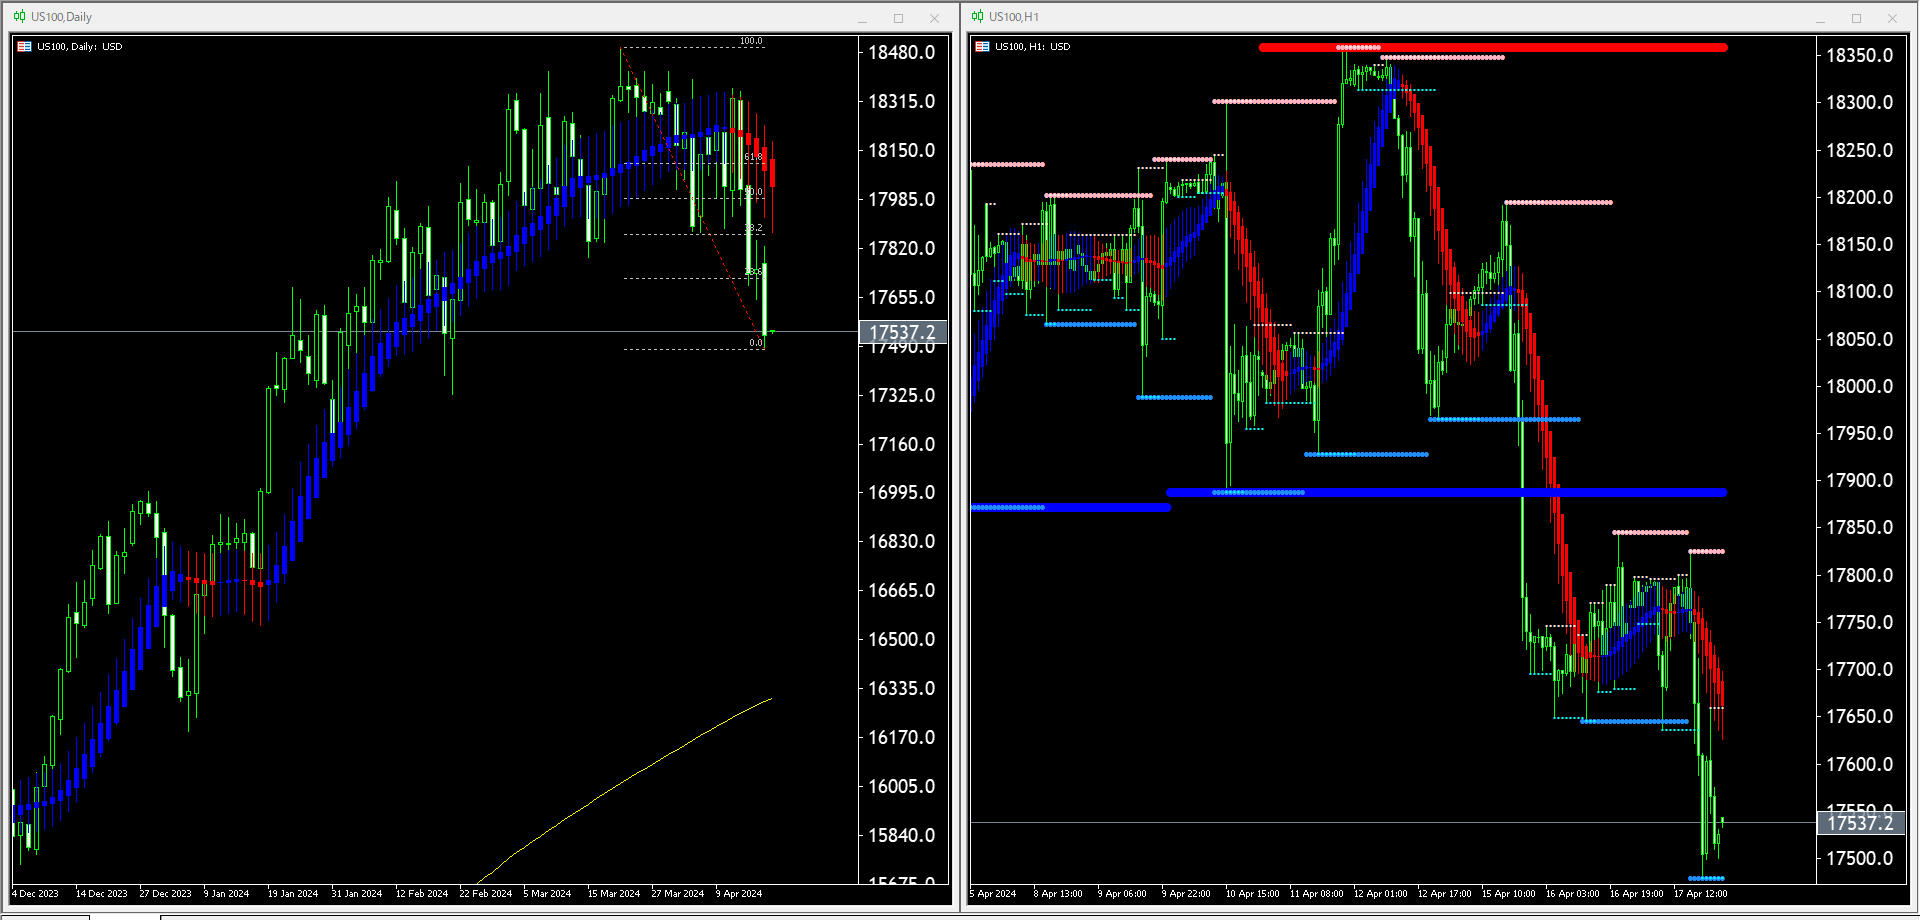Screen dimensions: 1920x920
Task: Click the US100,H1 window title icon
Action: tap(977, 17)
